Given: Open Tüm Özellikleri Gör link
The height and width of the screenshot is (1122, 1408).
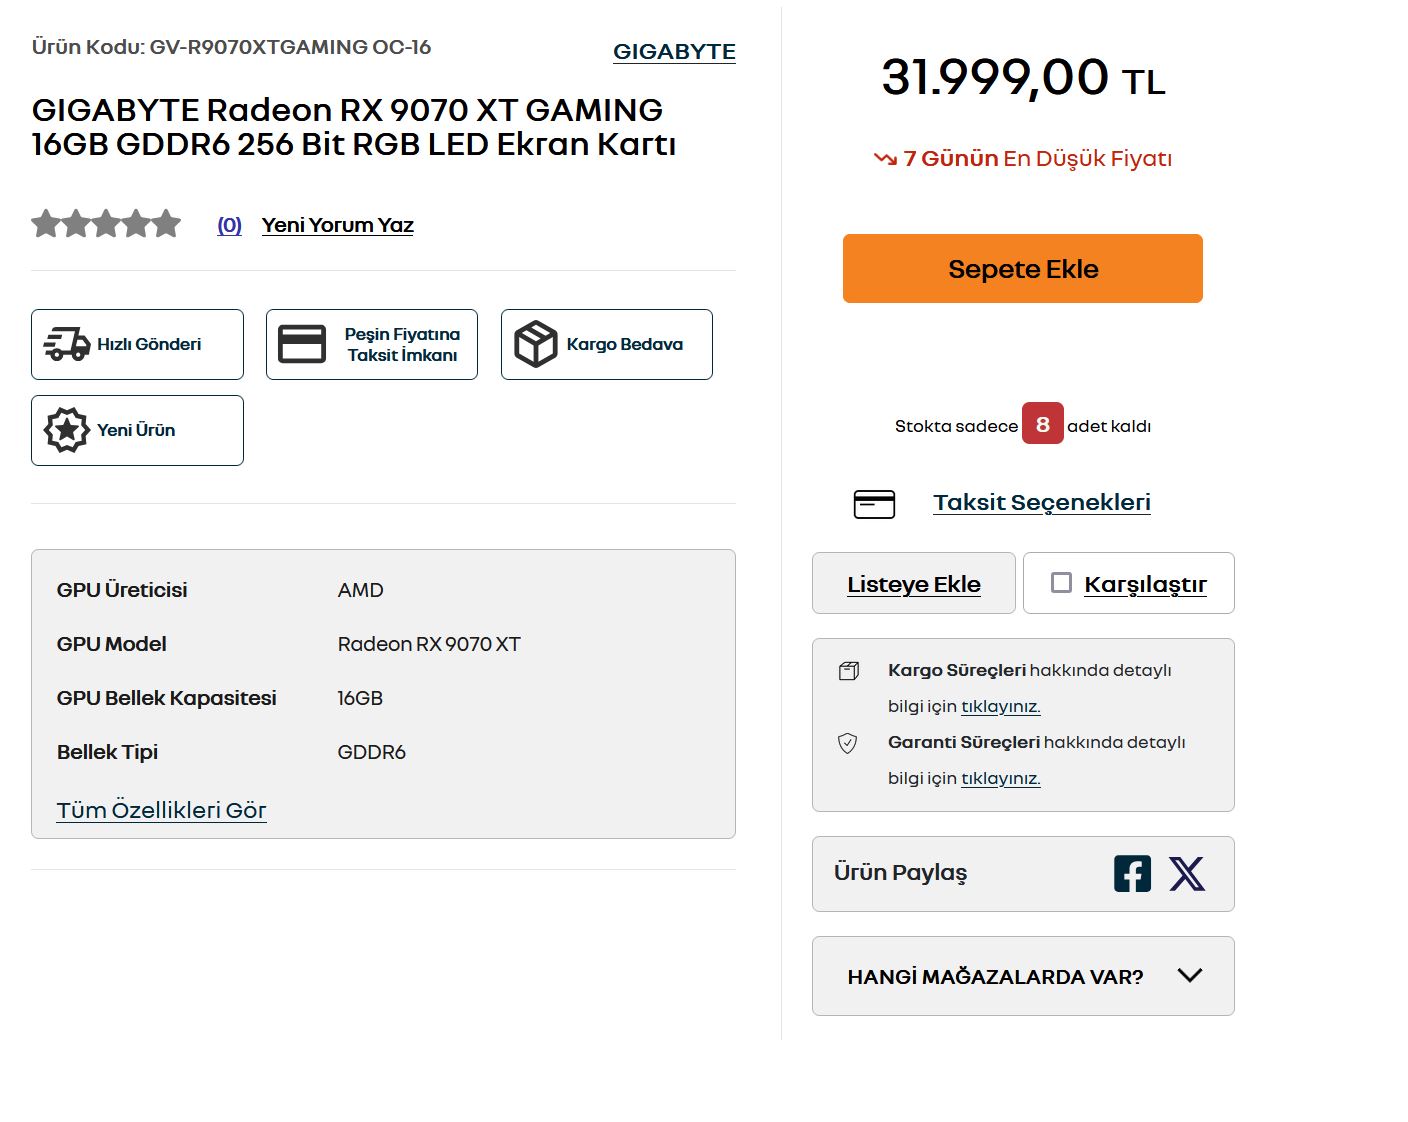Looking at the screenshot, I should [x=162, y=810].
